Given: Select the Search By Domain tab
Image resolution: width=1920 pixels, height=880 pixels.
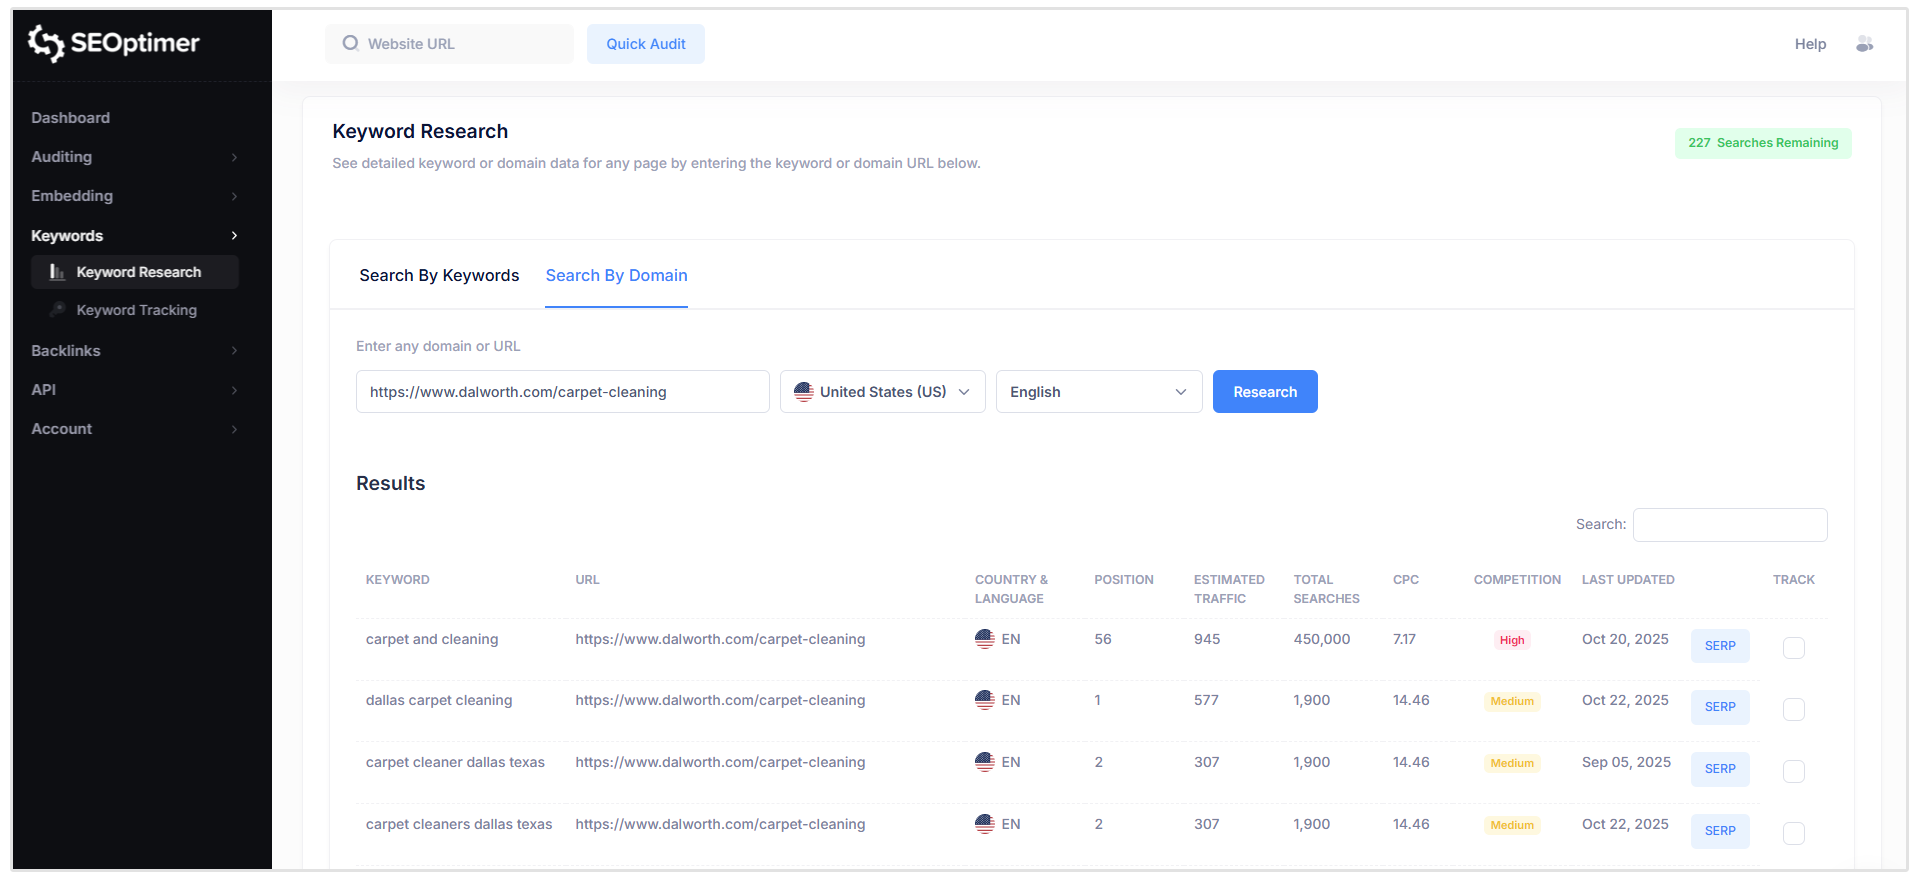Looking at the screenshot, I should (x=616, y=276).
